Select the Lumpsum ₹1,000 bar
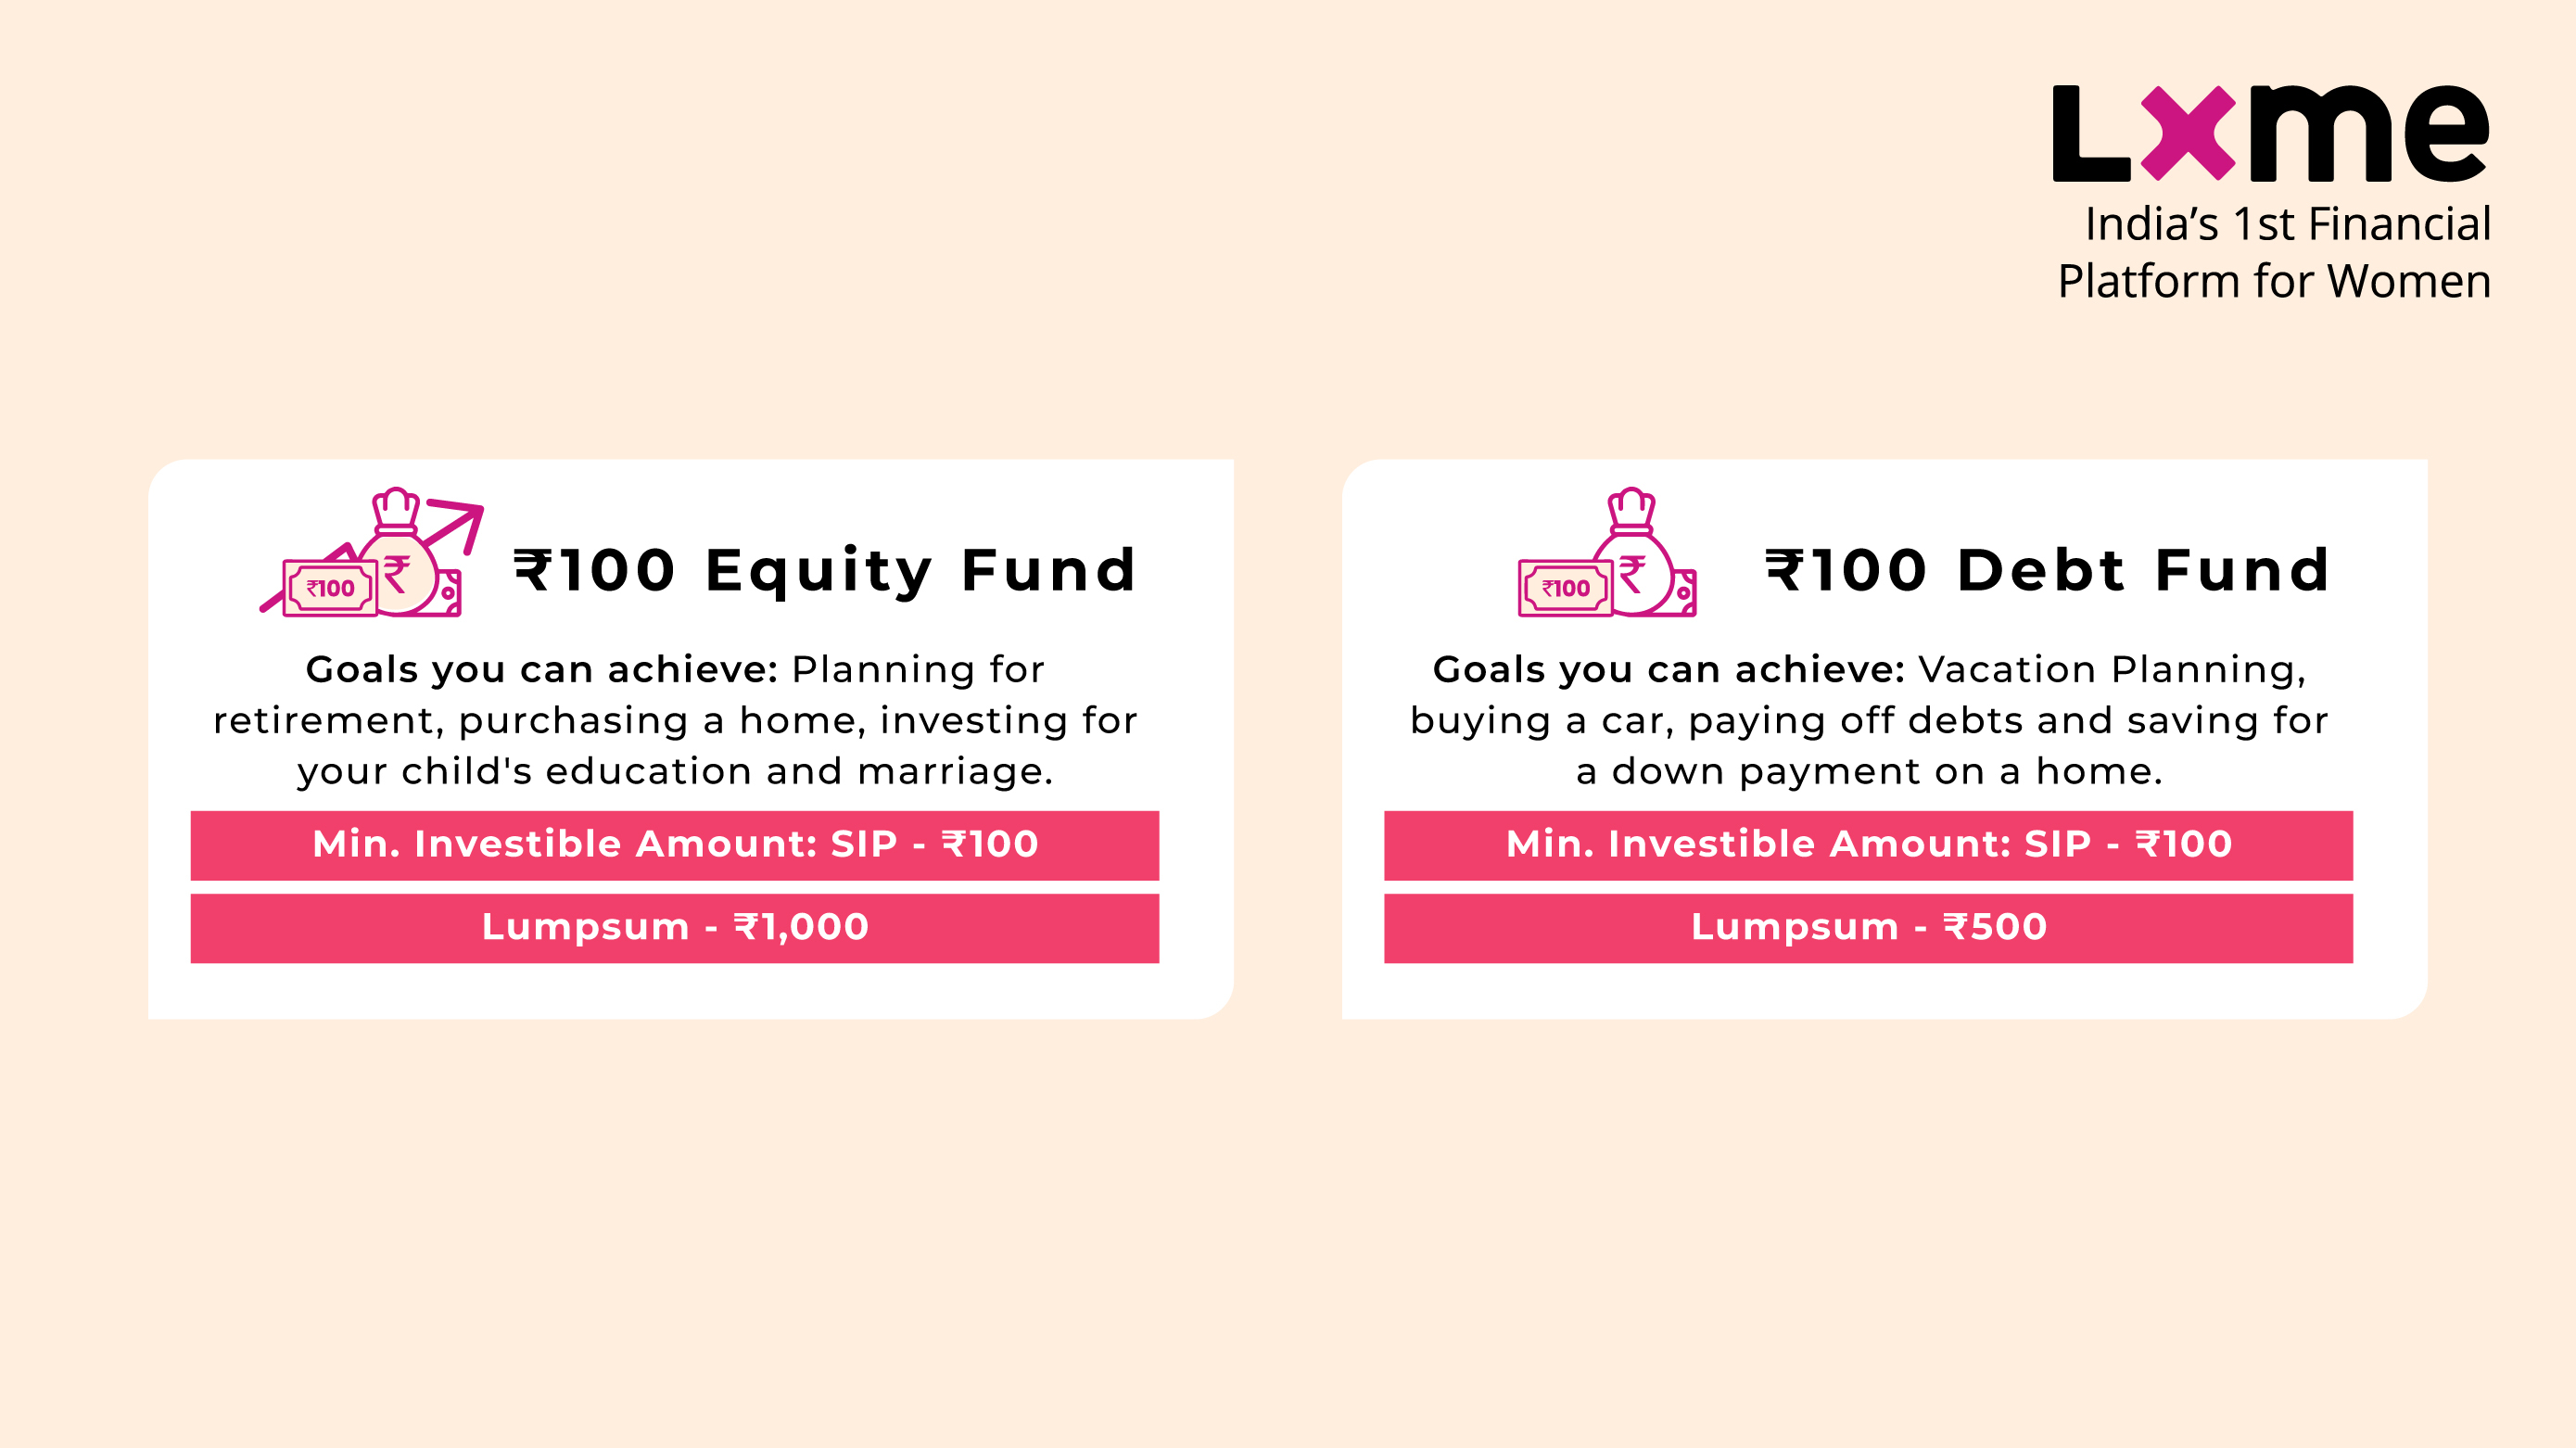The image size is (2576, 1448). pyautogui.click(x=675, y=928)
